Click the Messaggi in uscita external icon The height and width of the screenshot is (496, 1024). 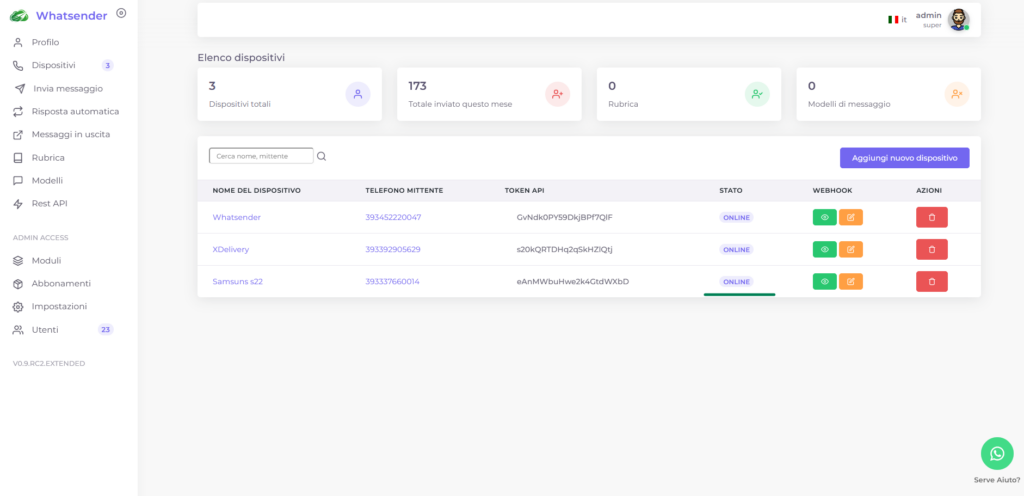tap(18, 134)
